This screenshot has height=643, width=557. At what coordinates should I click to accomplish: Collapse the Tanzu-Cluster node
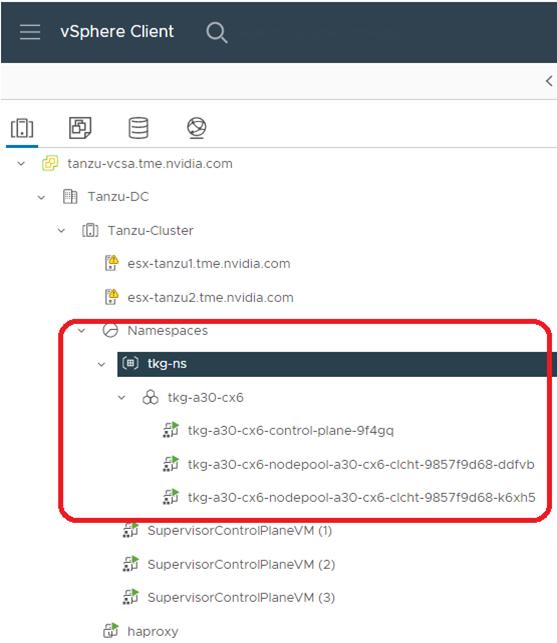61,230
